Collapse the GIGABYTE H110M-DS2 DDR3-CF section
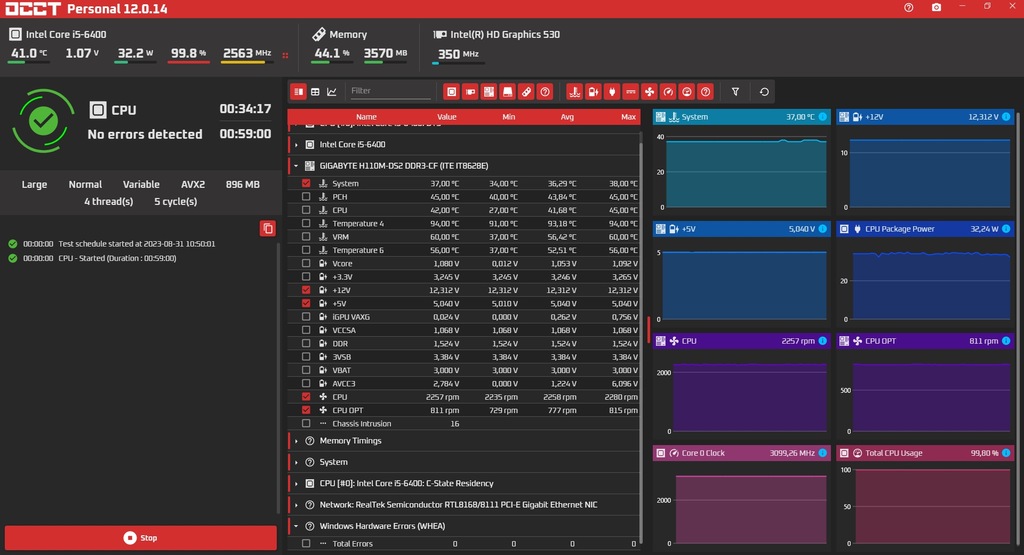This screenshot has width=1024, height=555. (296, 165)
